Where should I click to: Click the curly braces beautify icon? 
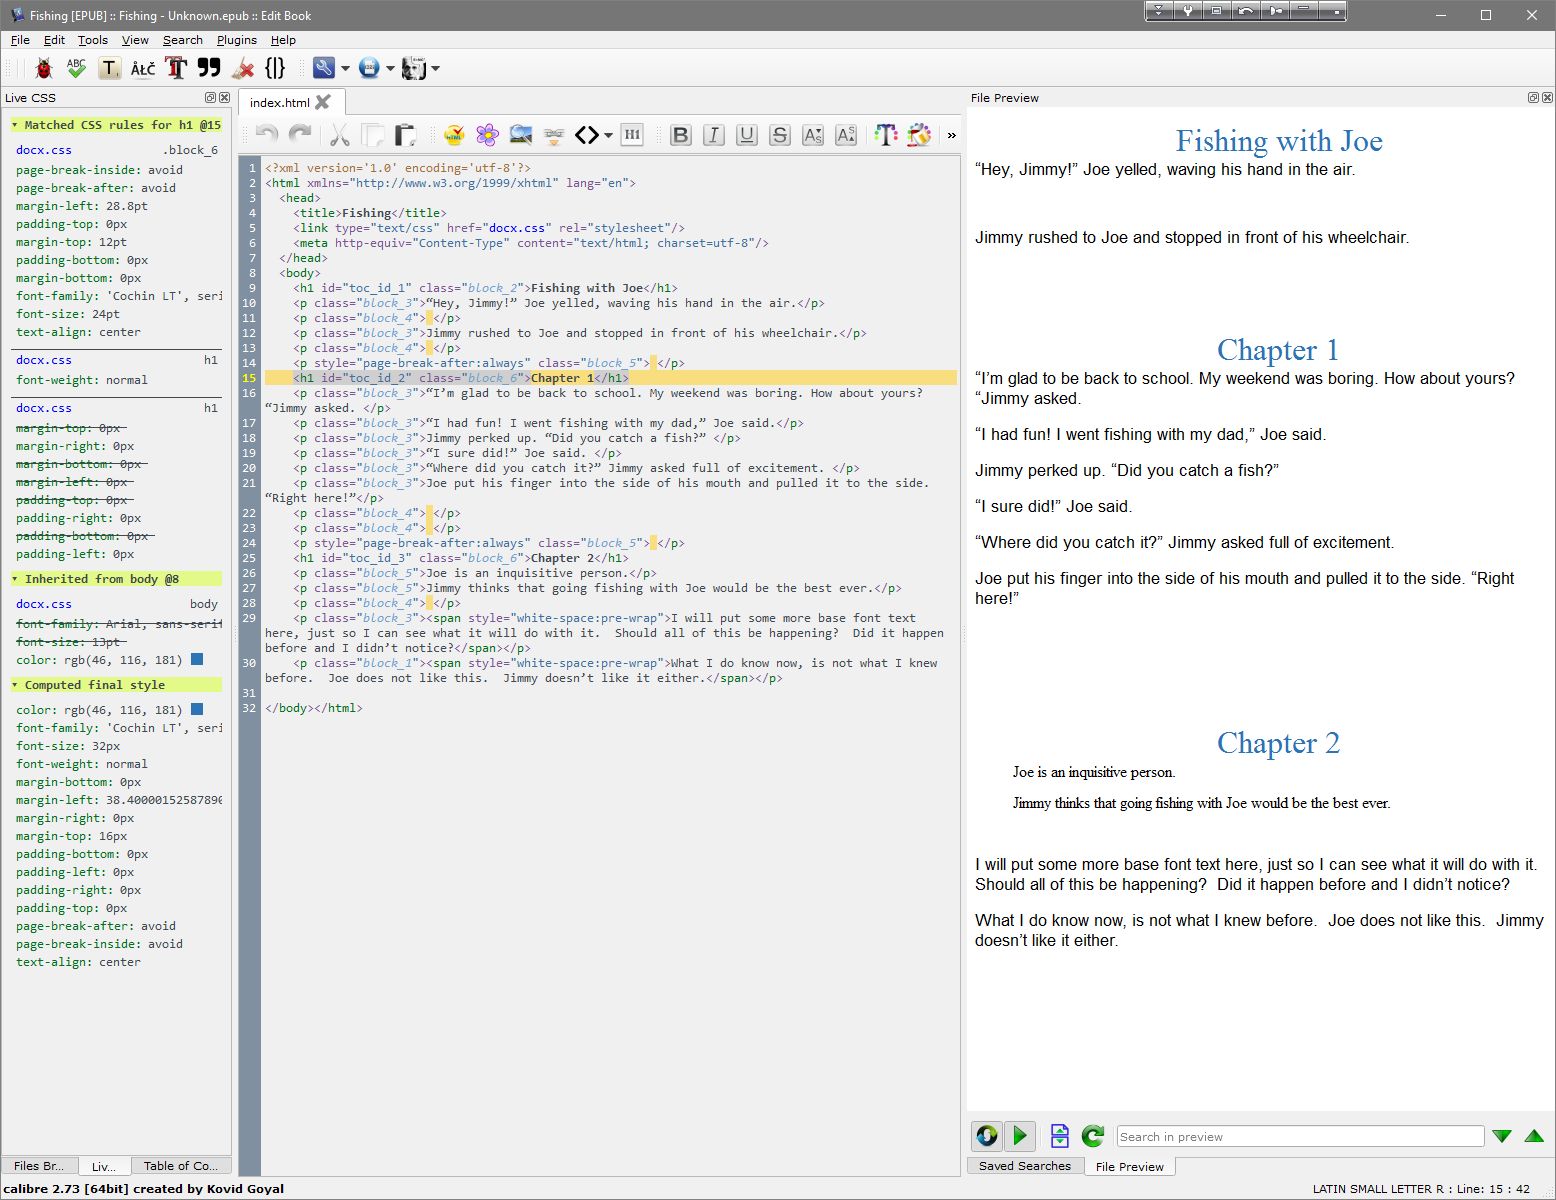click(275, 68)
